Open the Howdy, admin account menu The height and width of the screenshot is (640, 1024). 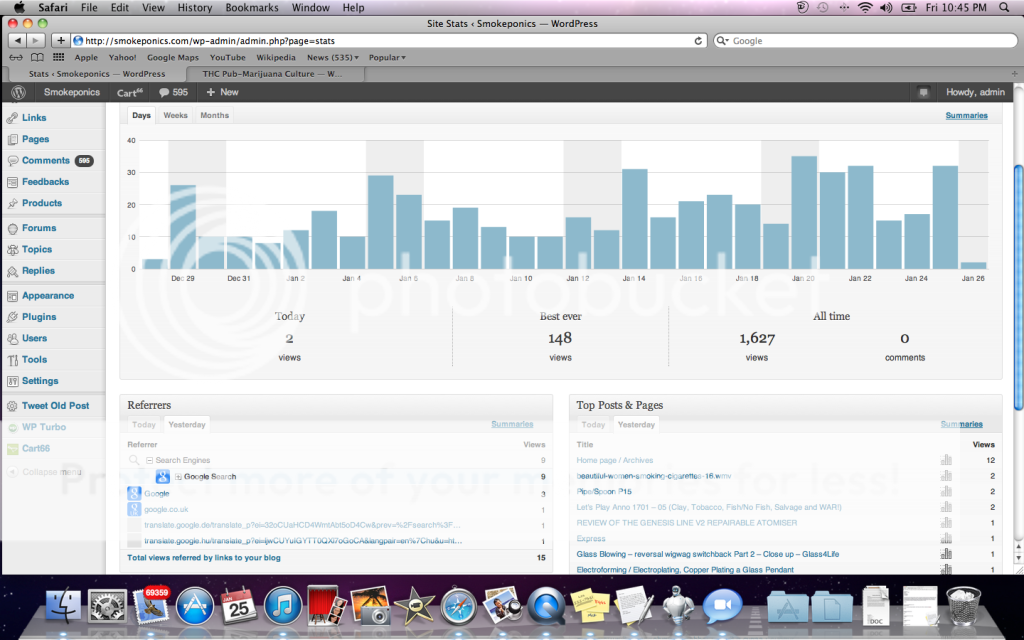click(975, 92)
